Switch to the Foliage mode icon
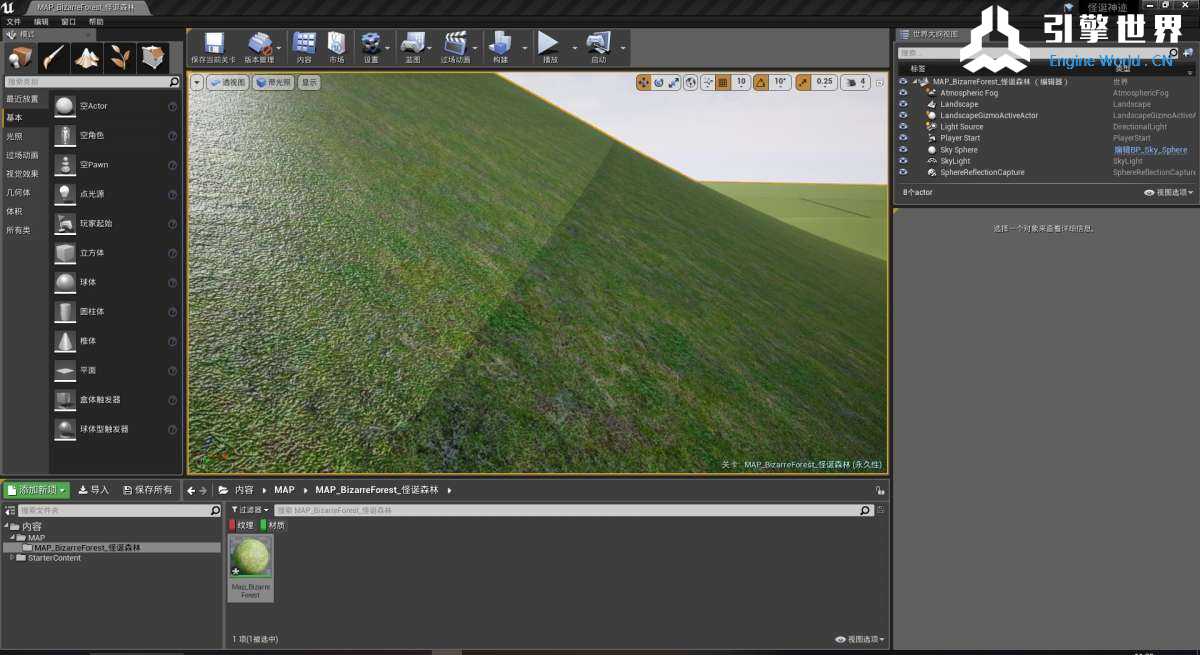 [120, 58]
